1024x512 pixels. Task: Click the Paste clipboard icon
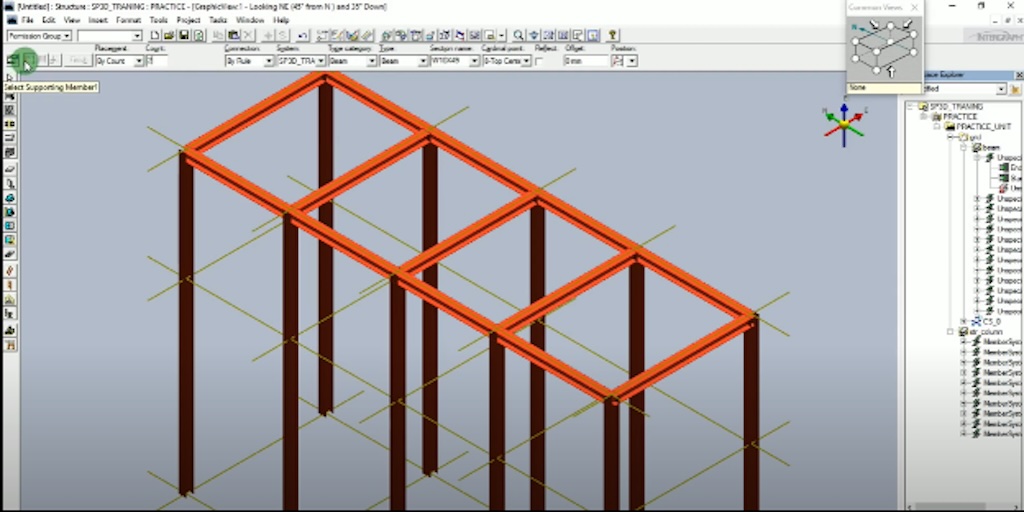click(x=233, y=35)
